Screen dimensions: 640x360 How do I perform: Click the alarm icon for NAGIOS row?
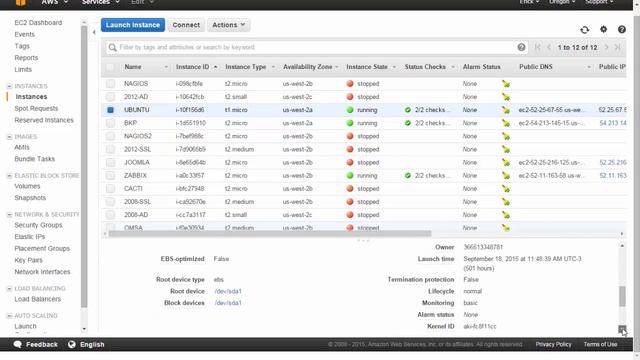point(506,84)
